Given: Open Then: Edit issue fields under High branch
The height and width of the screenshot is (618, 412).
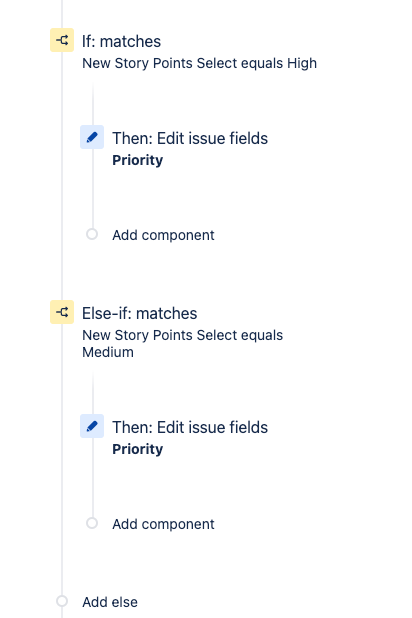Looking at the screenshot, I should 190,138.
